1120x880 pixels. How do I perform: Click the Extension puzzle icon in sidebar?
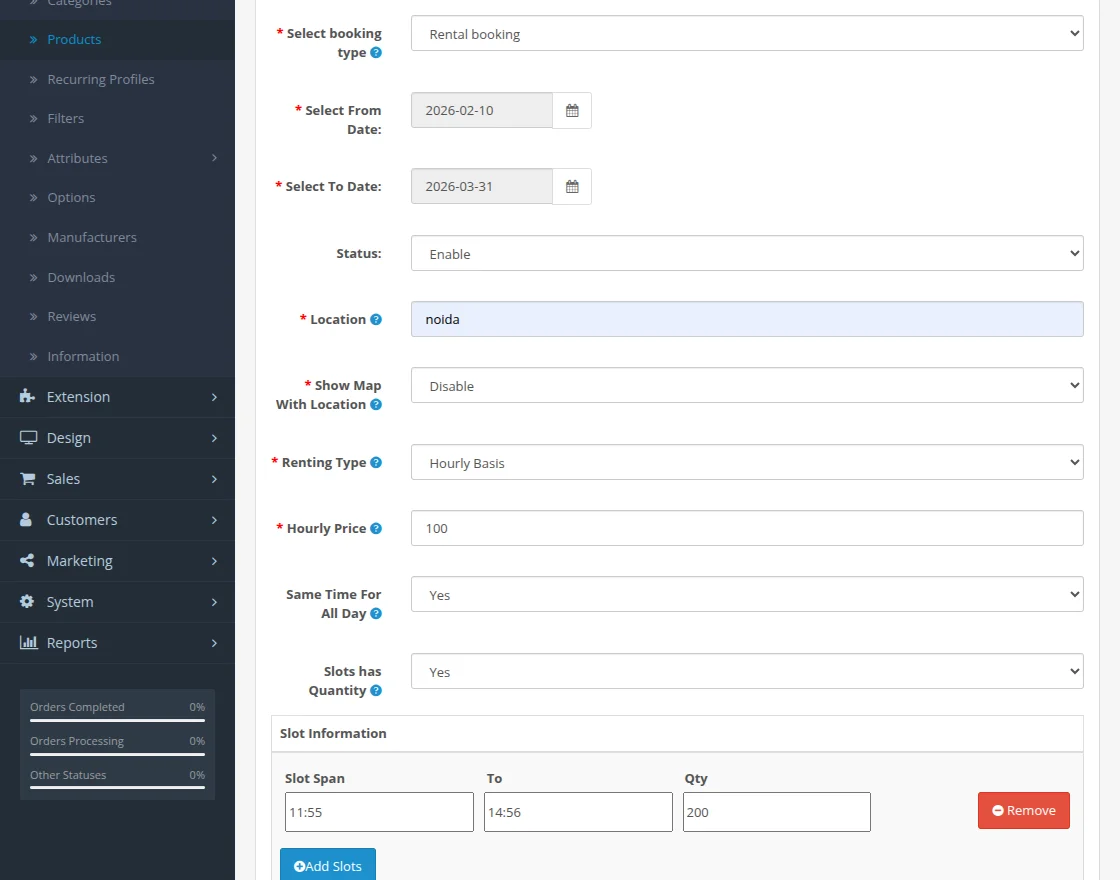28,397
